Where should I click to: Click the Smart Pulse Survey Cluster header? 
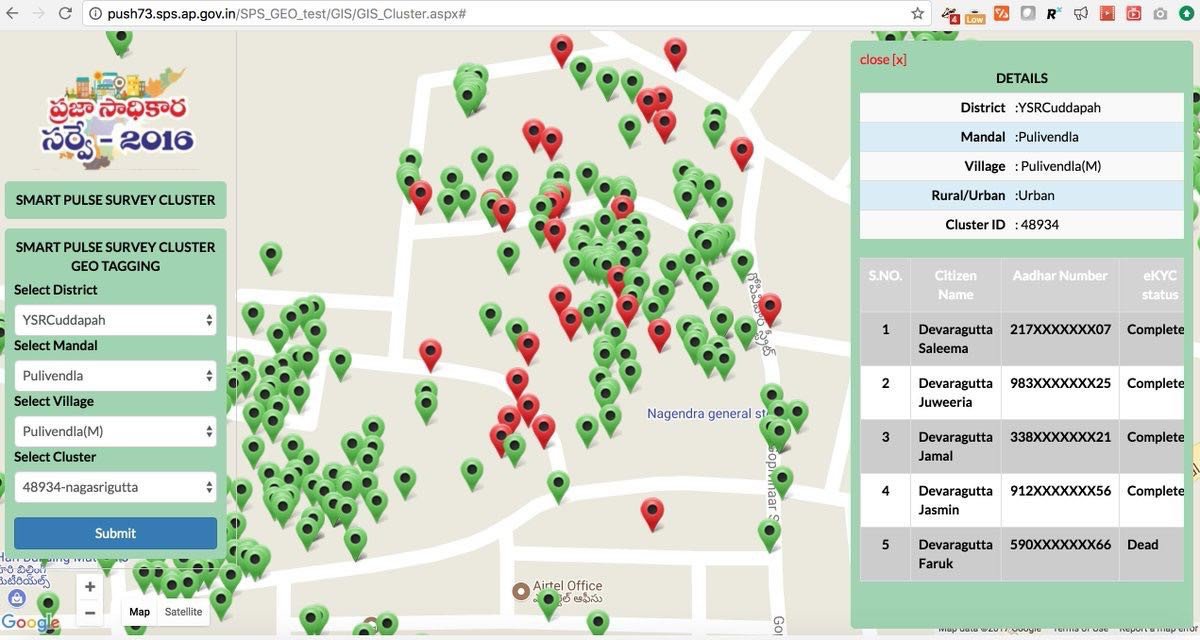[x=116, y=200]
